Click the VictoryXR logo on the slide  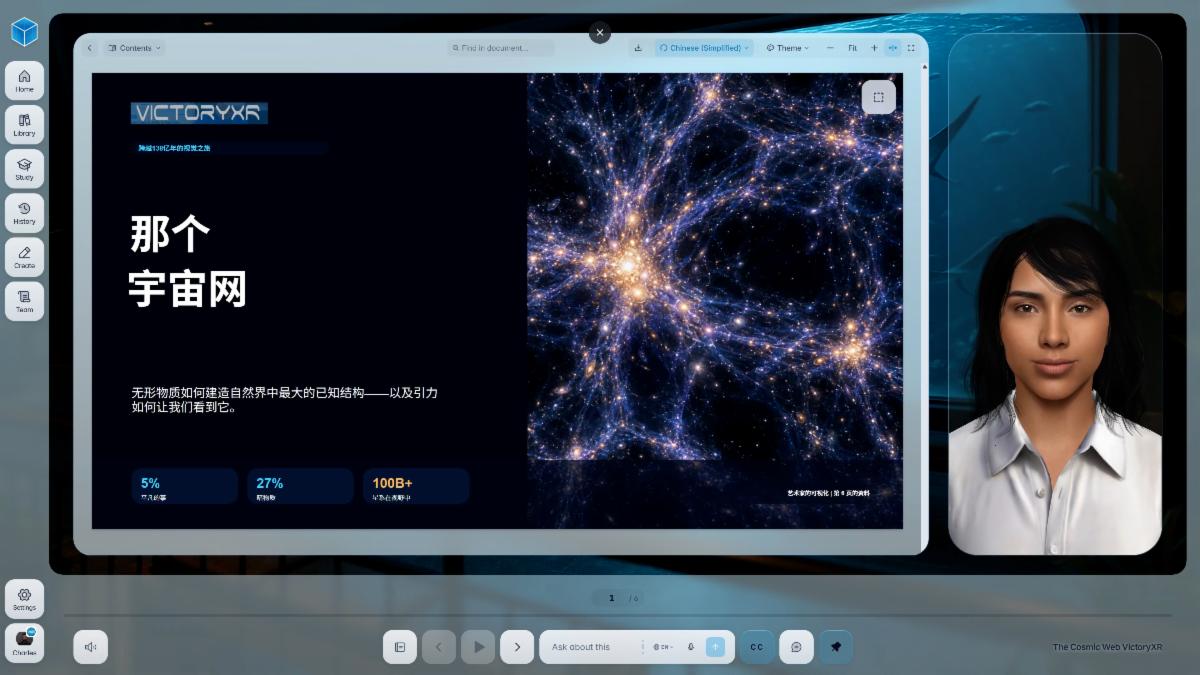coord(199,113)
